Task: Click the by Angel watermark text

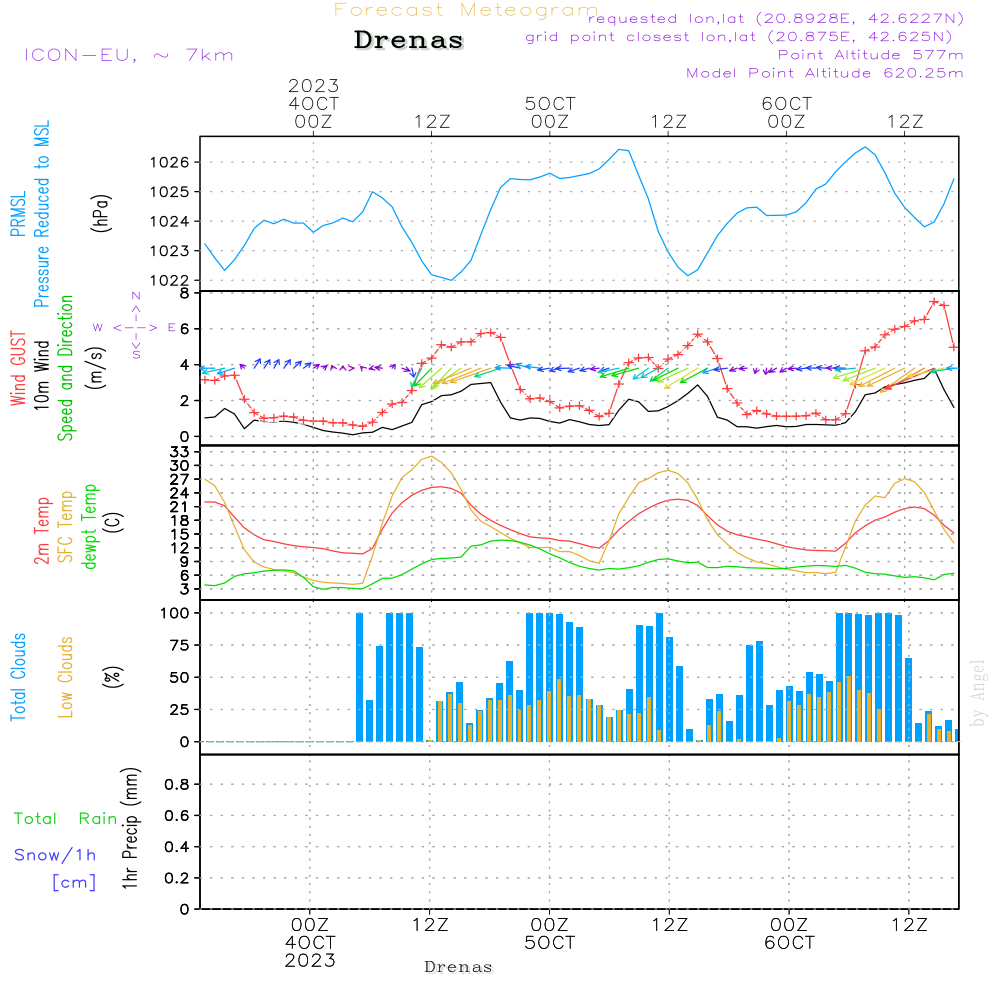Action: coord(978,693)
